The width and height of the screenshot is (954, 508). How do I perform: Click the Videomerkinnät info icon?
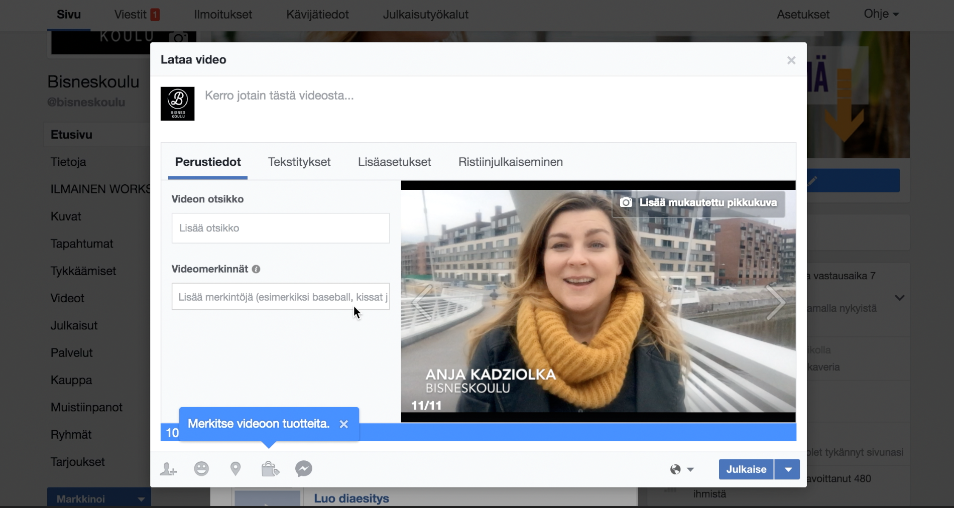click(x=256, y=269)
